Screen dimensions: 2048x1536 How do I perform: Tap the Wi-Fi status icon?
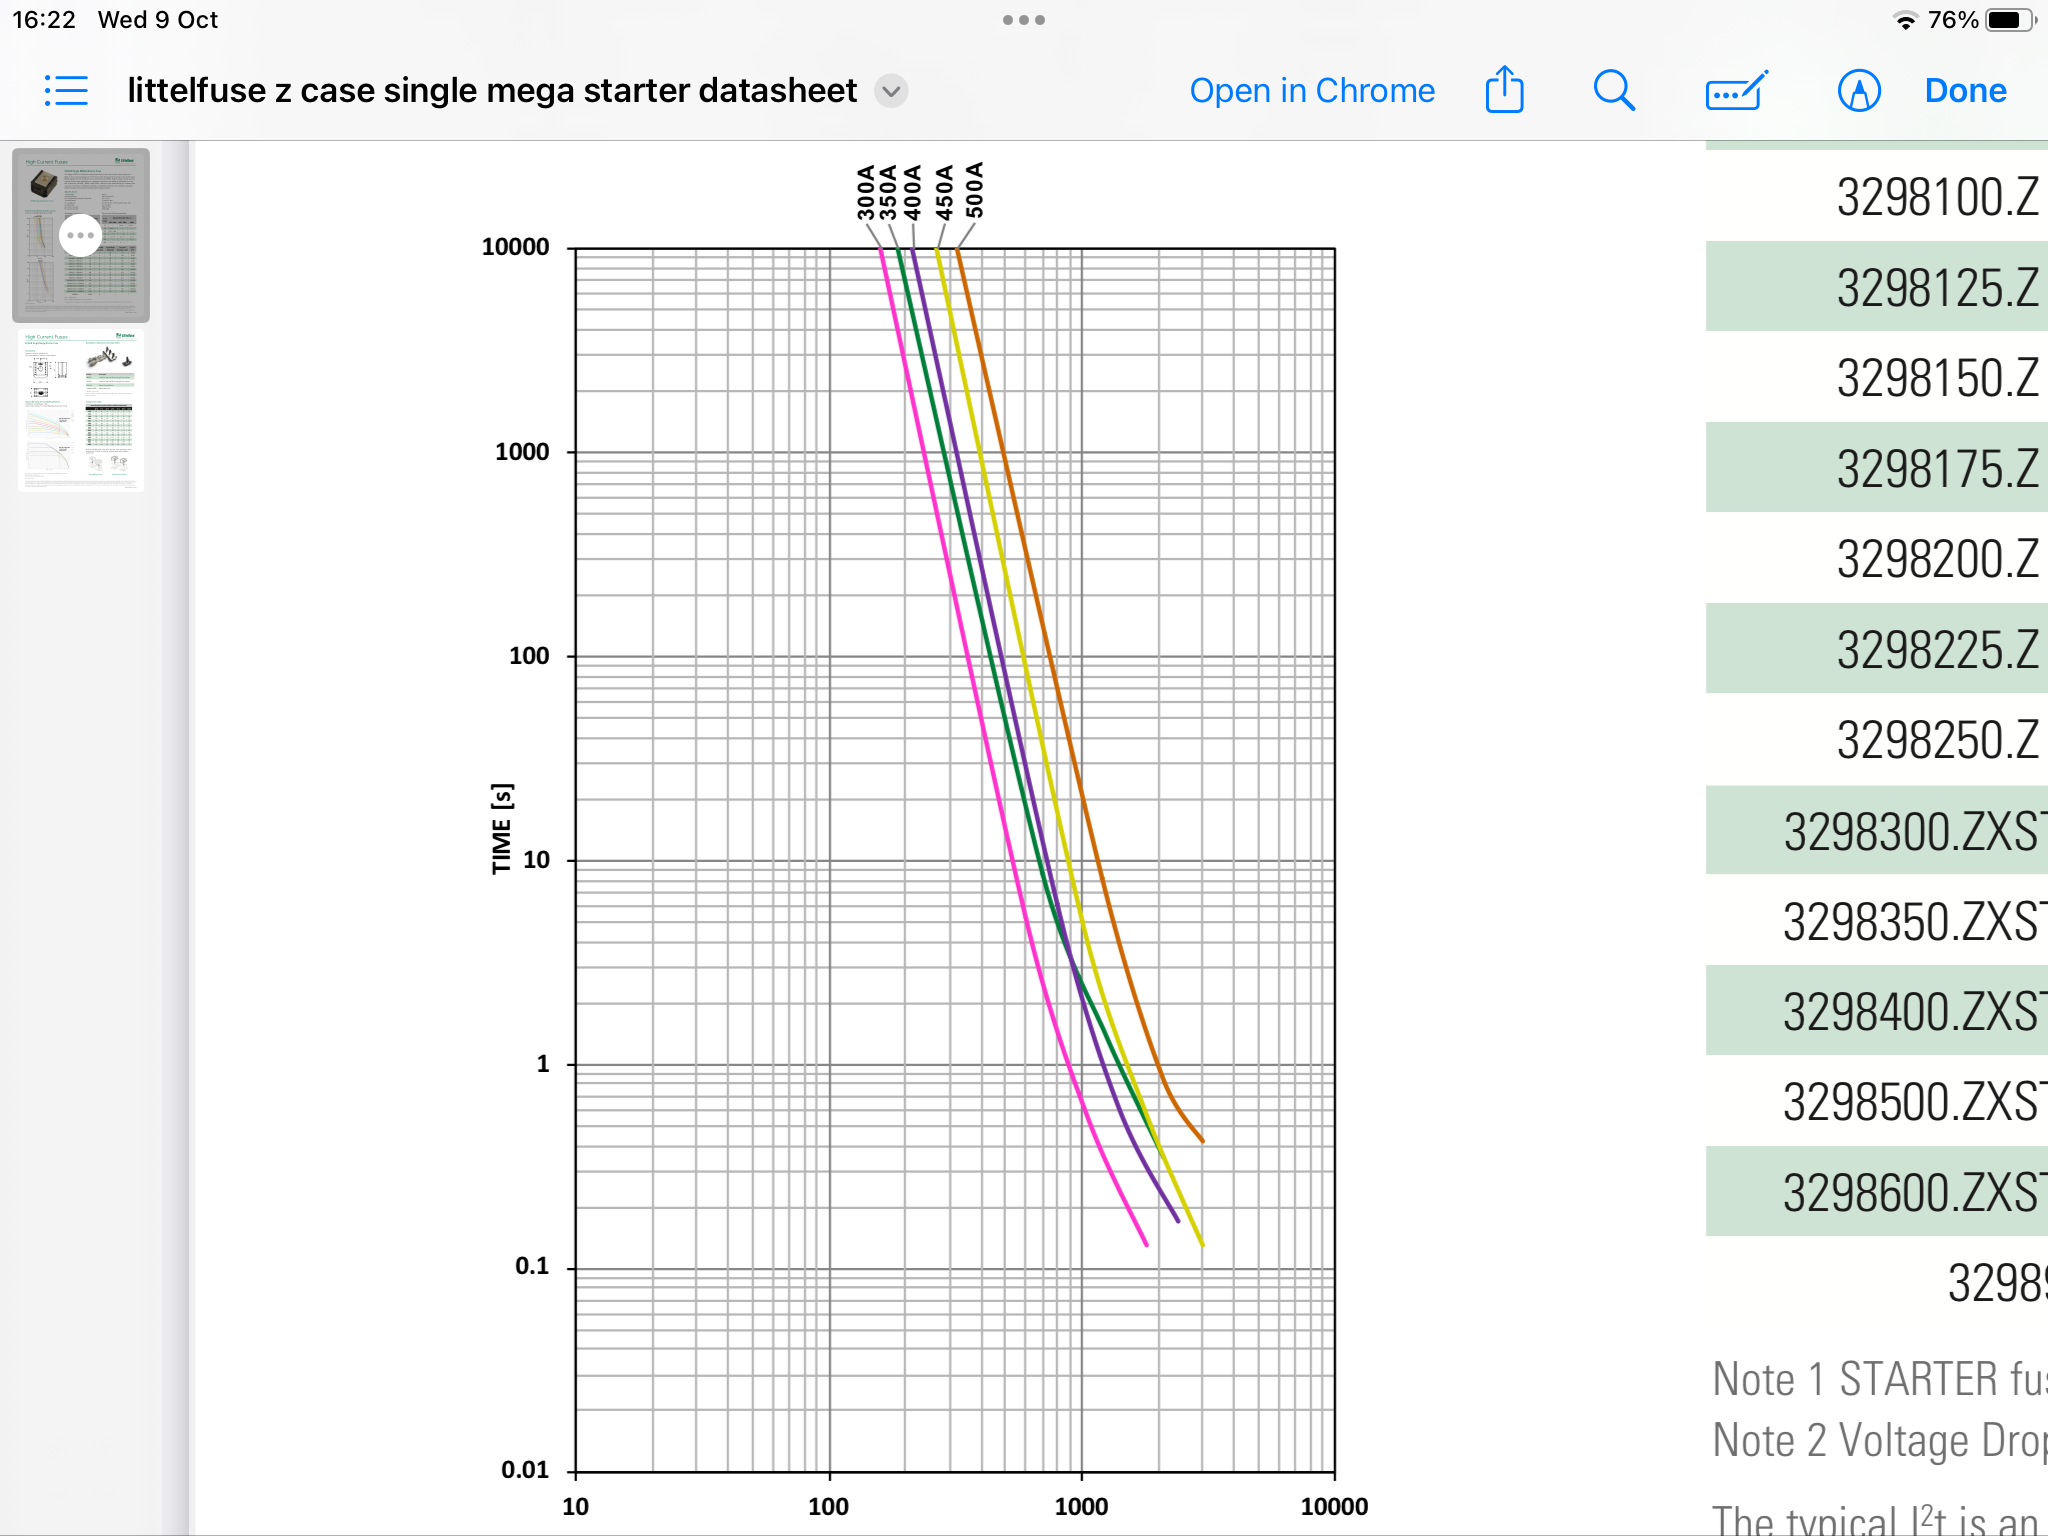[x=1906, y=21]
